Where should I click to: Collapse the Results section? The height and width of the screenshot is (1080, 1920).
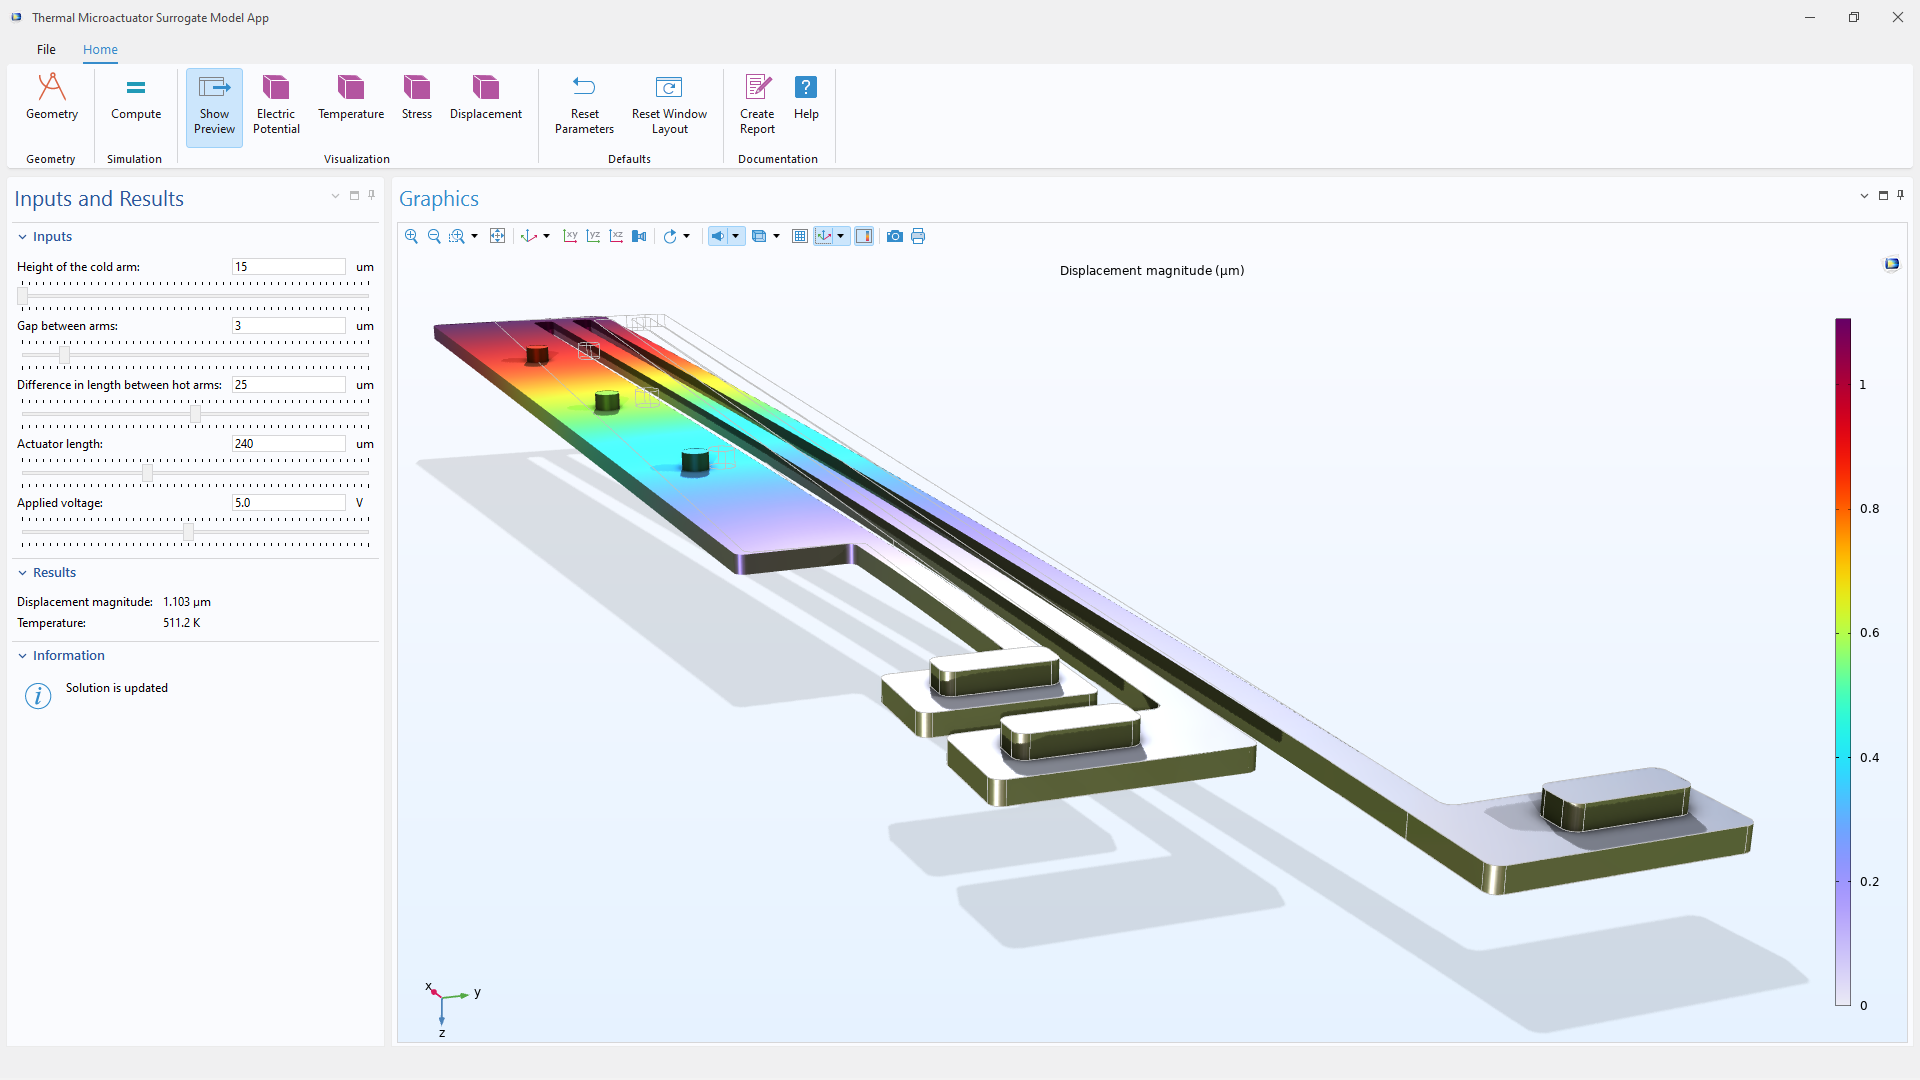22,573
